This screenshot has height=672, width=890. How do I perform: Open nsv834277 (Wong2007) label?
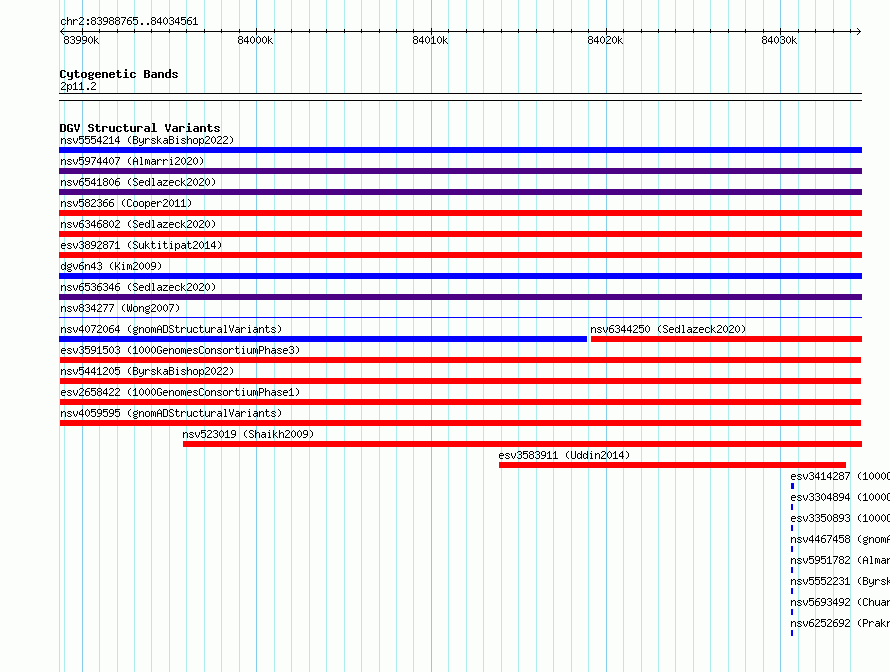point(120,308)
